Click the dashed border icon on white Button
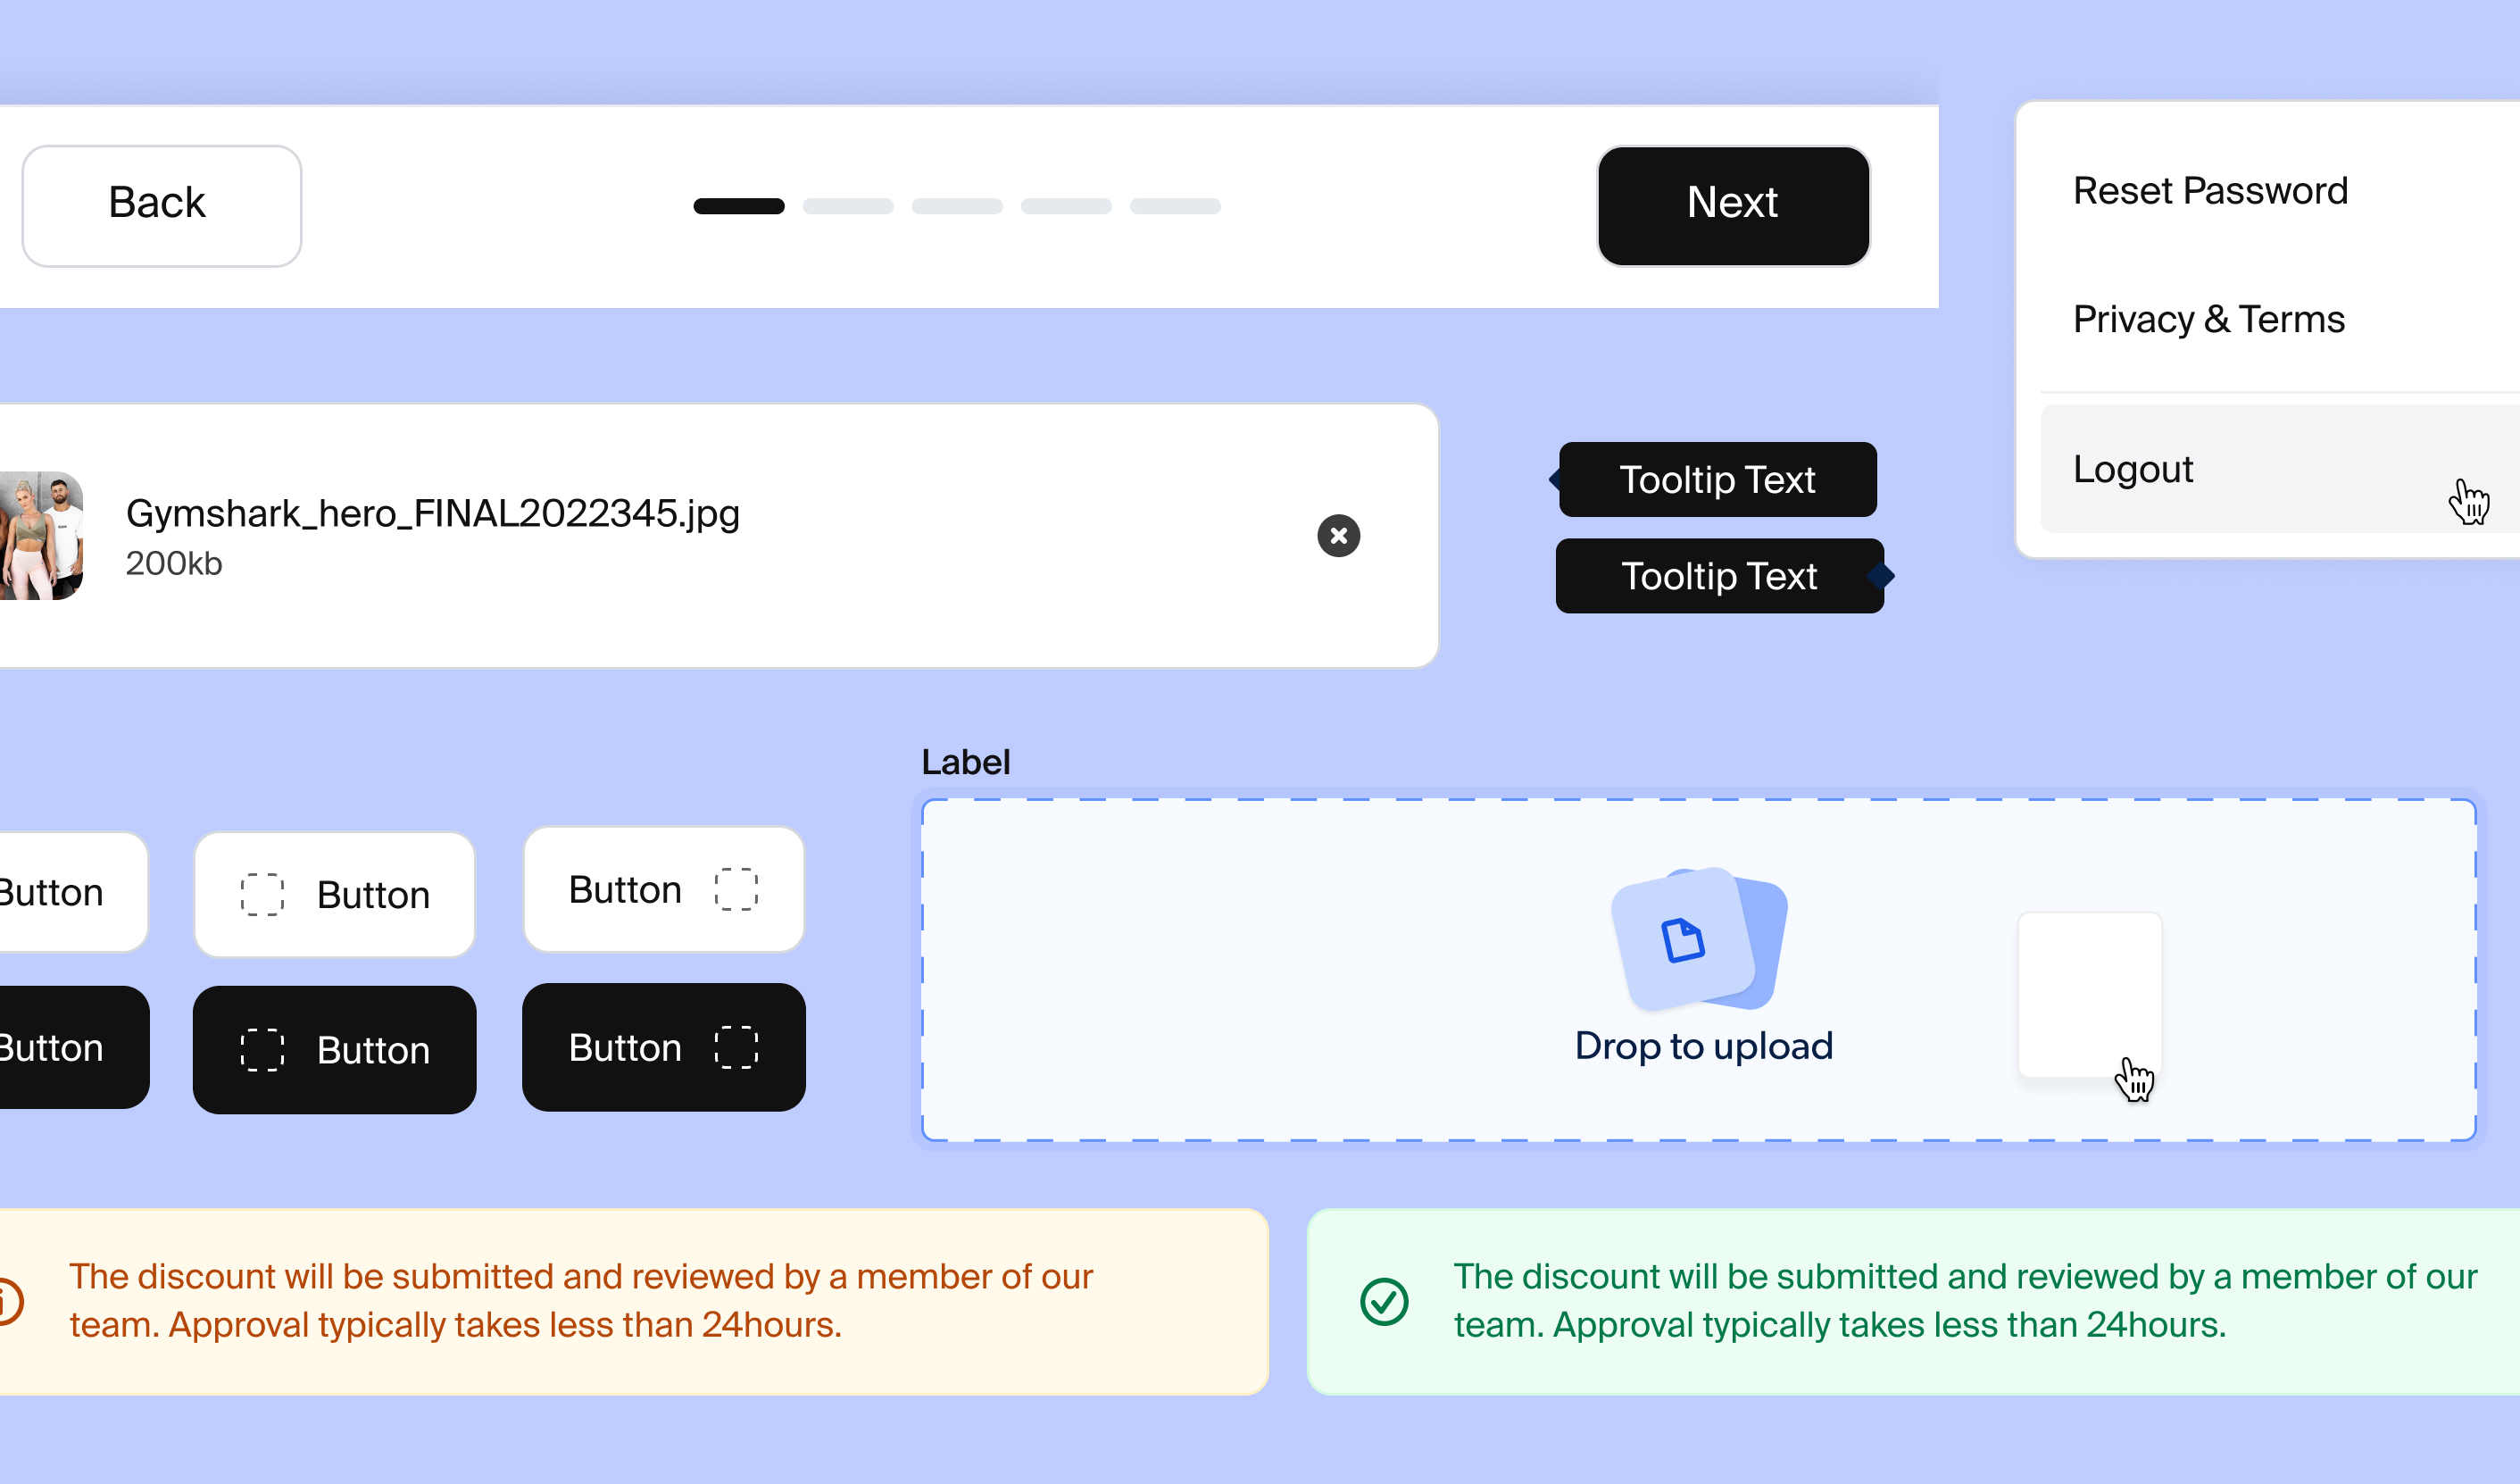Viewport: 2520px width, 1484px height. pos(262,892)
